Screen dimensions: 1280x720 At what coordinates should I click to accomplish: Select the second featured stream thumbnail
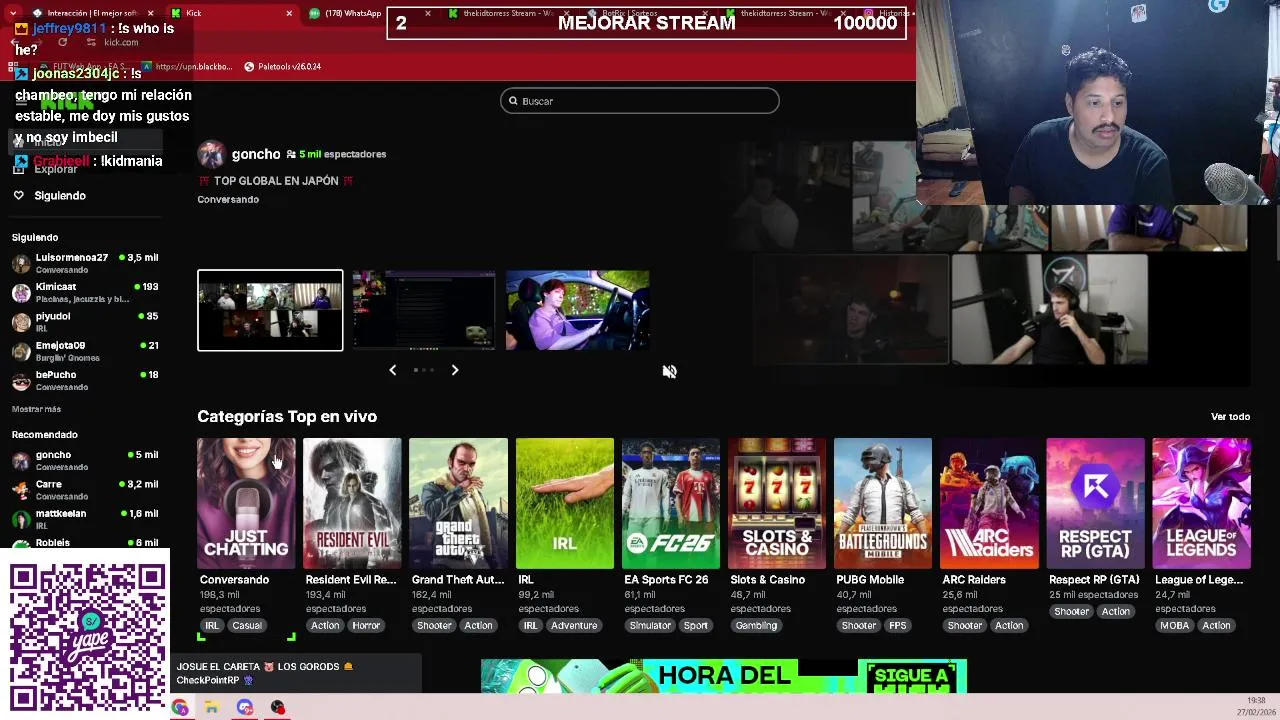[x=424, y=310]
